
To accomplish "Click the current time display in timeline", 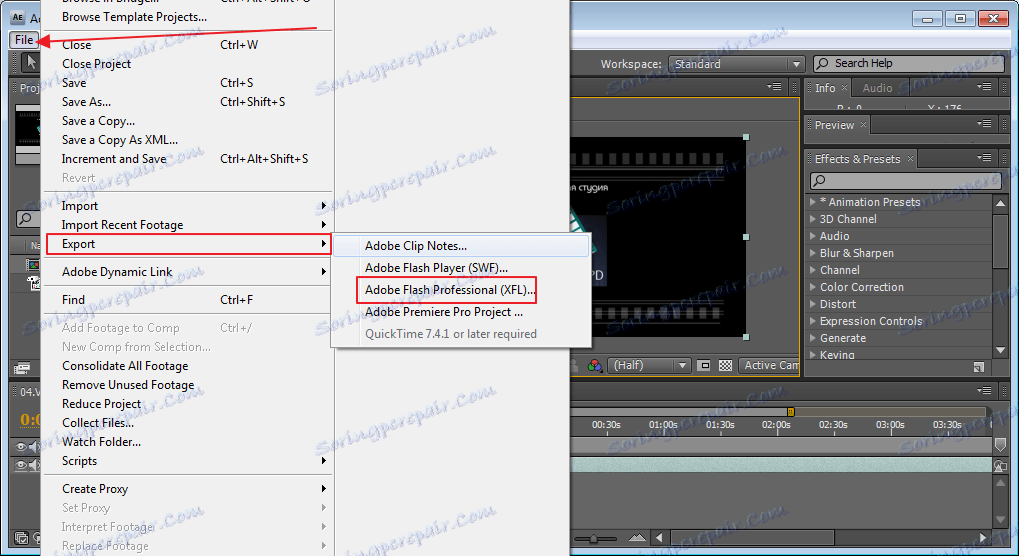I will point(30,420).
